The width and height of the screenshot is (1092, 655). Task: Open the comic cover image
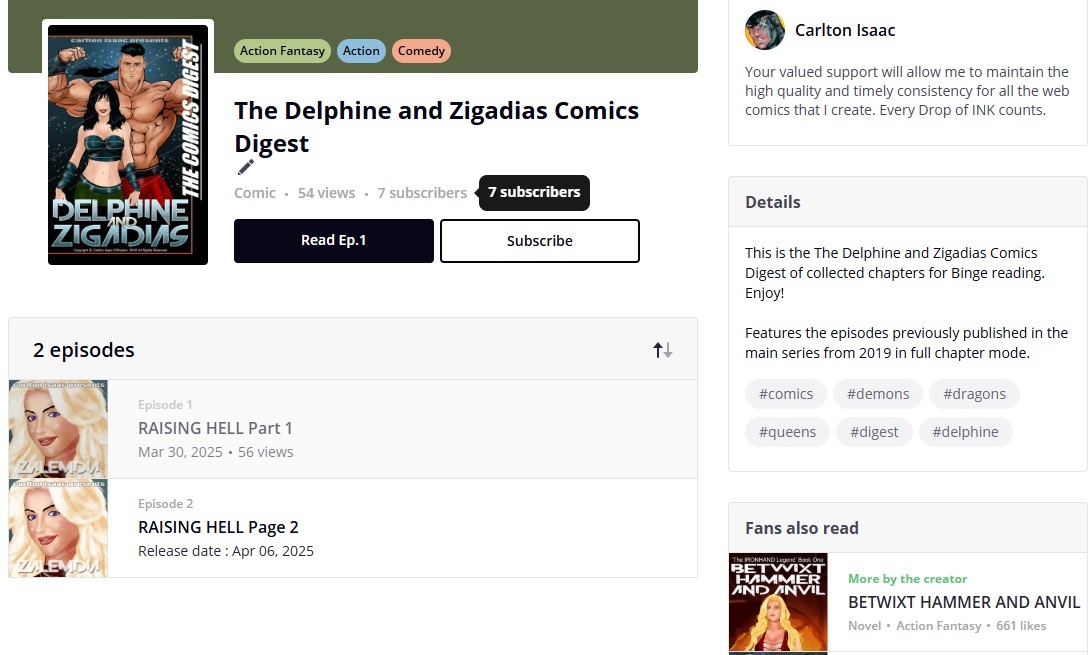point(128,145)
